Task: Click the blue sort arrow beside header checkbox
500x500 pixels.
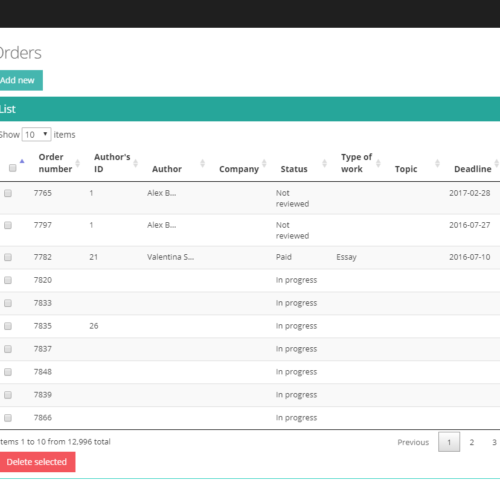Action: pyautogui.click(x=22, y=161)
